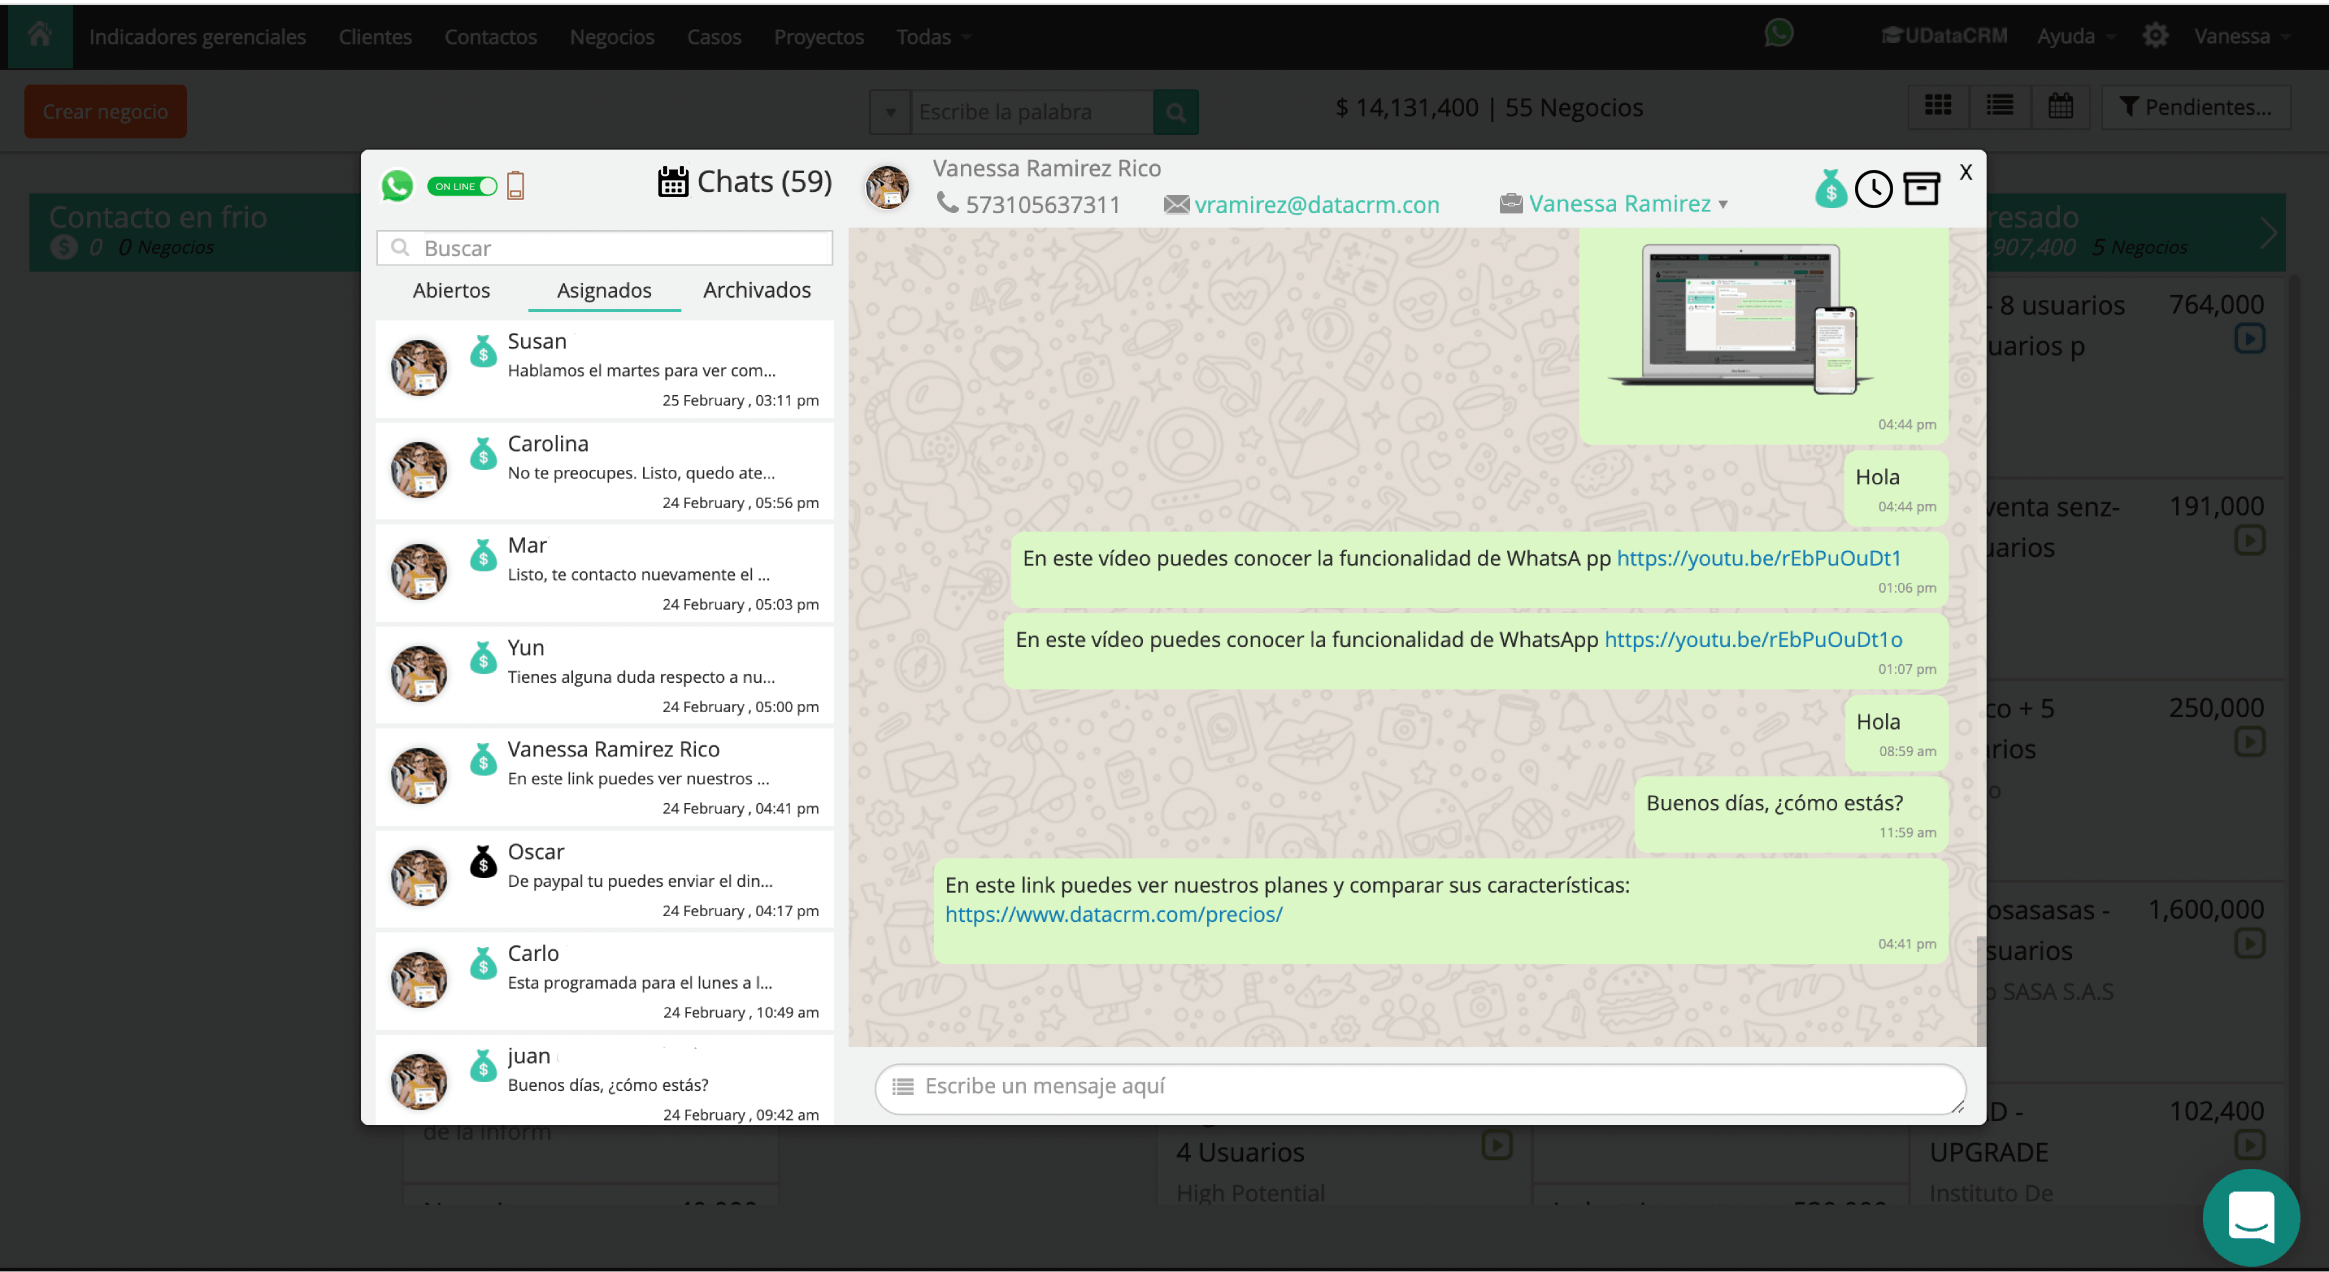Screen dimensions: 2329x1272
Task: Toggle the ON LINE status switch
Action: tap(462, 186)
